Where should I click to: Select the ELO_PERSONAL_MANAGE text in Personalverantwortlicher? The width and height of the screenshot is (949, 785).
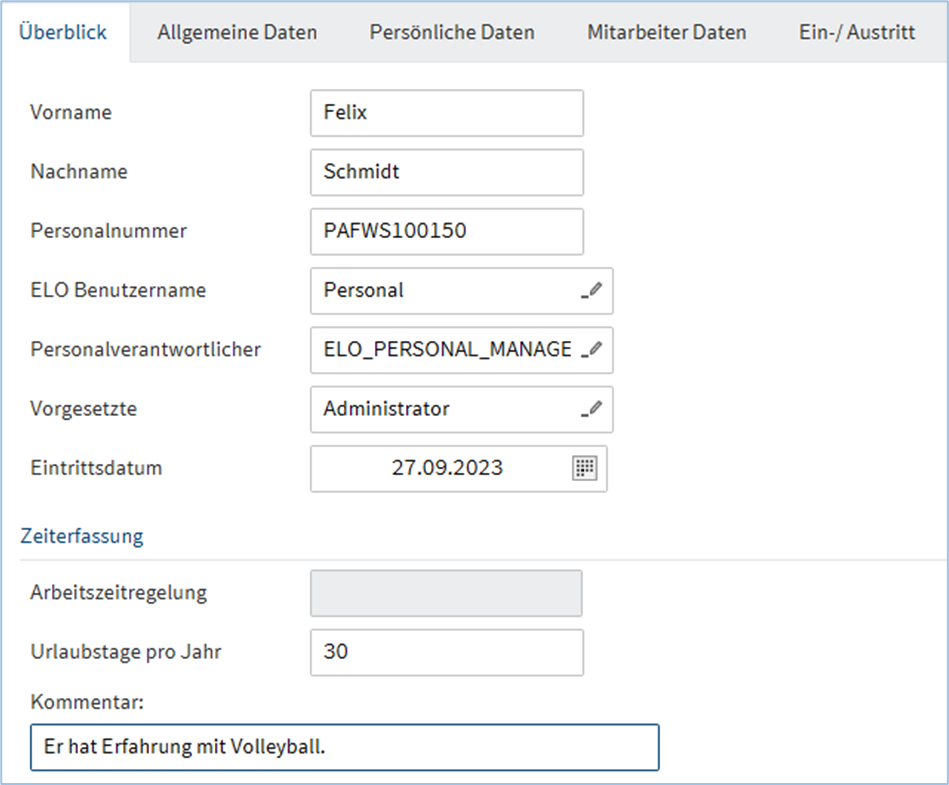tap(447, 350)
